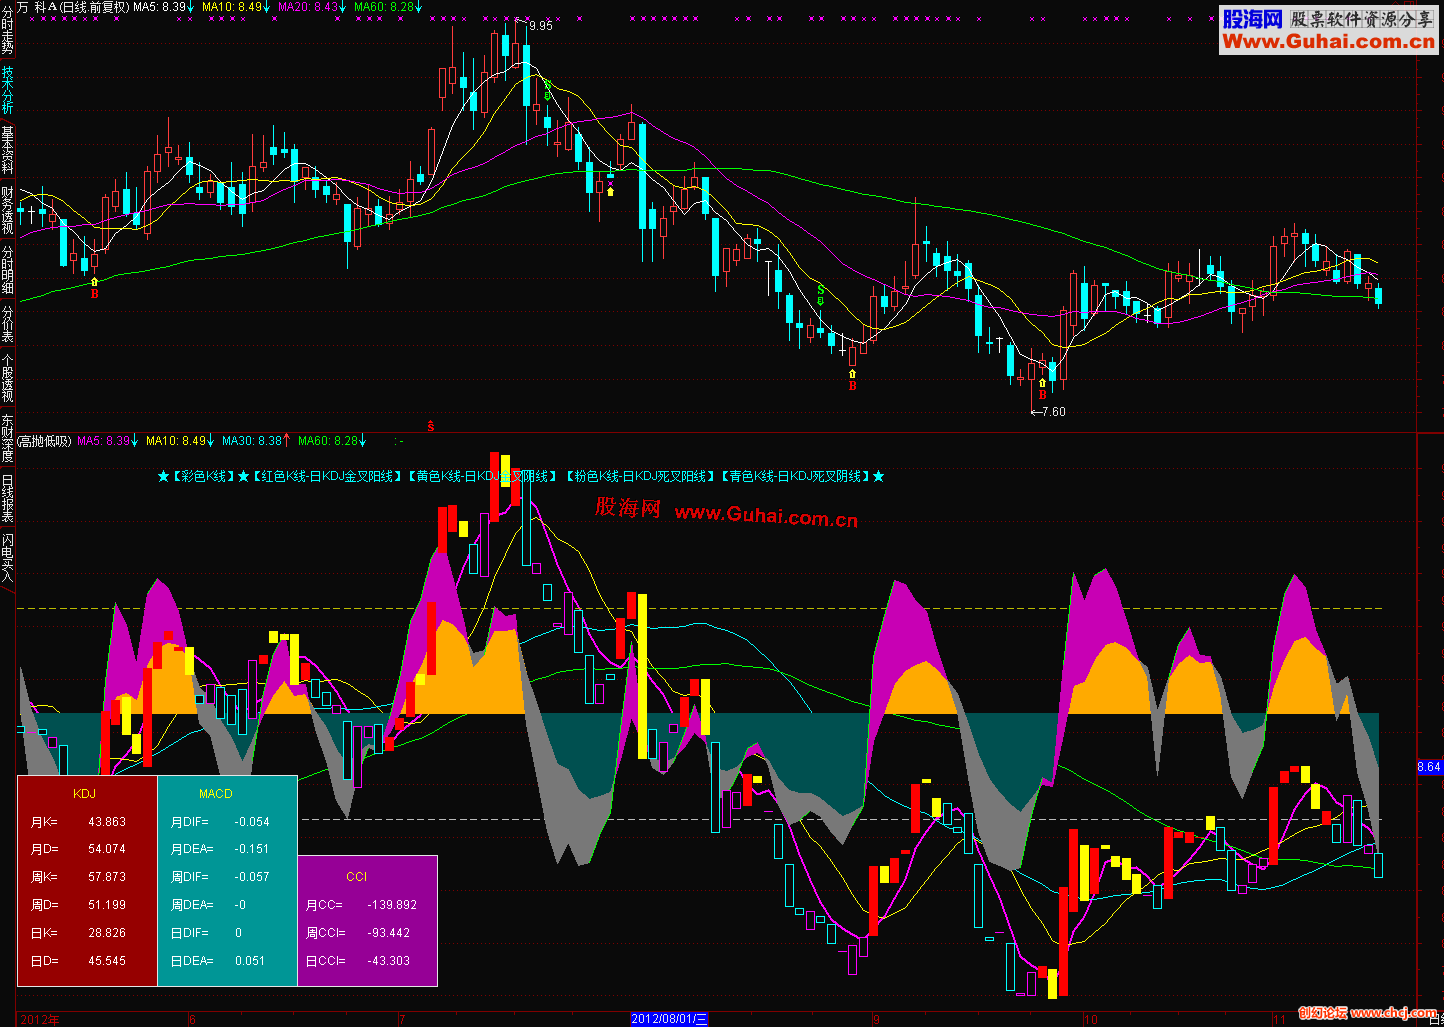Click the 2012/08/01/三 date marker on the time axis
The width and height of the screenshot is (1444, 1027).
click(x=669, y=1019)
